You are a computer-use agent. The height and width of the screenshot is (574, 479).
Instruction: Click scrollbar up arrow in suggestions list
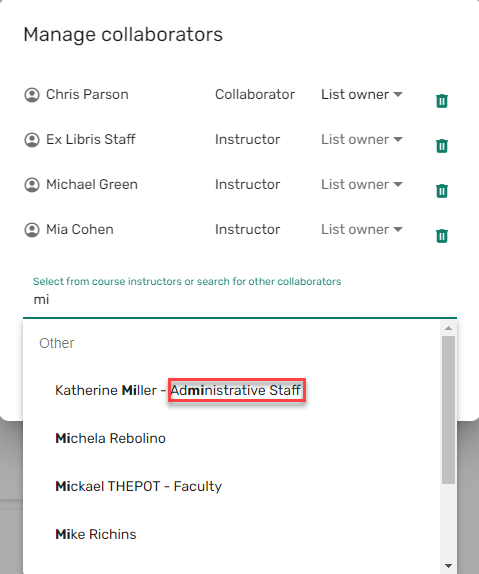point(449,328)
